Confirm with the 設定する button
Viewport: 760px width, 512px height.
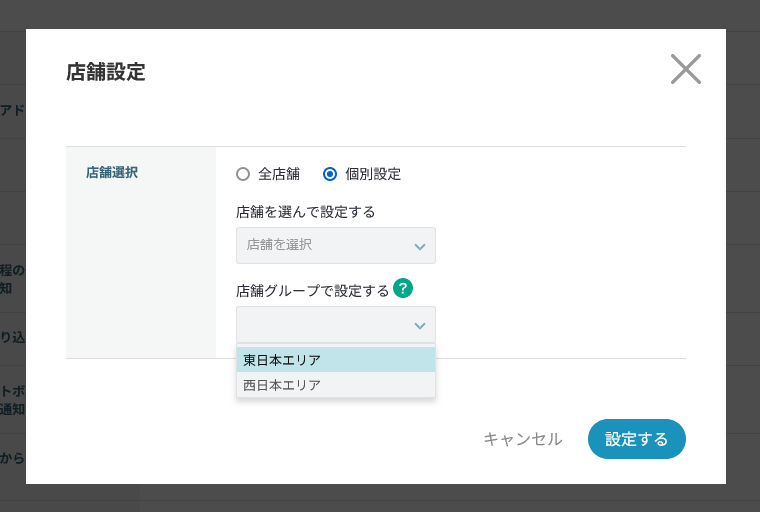pyautogui.click(x=636, y=439)
